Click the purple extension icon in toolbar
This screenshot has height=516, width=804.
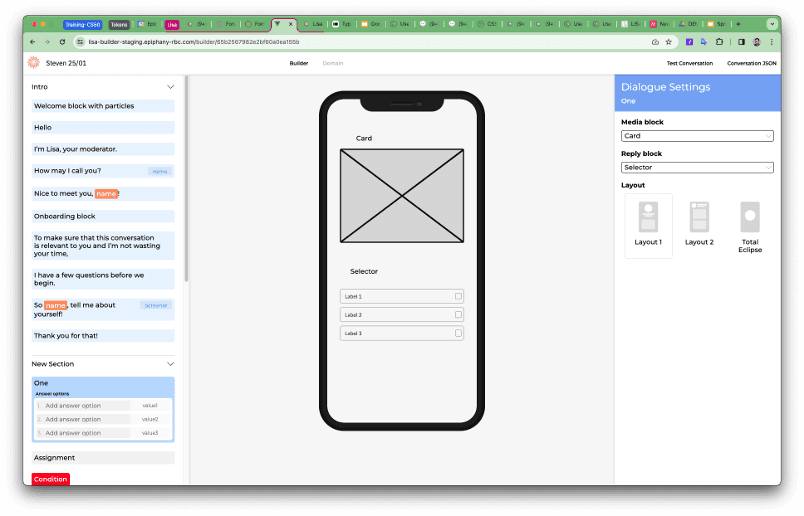tap(690, 42)
